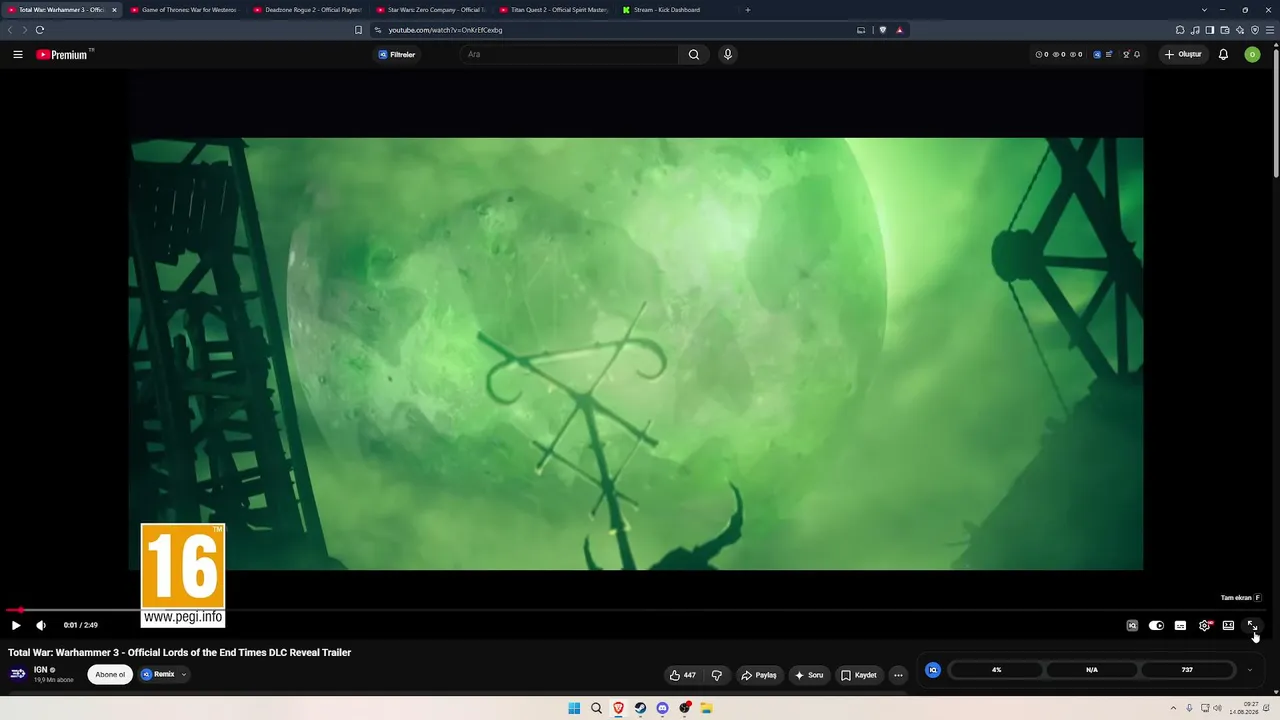Subscribe with Abone ol button

(x=110, y=675)
